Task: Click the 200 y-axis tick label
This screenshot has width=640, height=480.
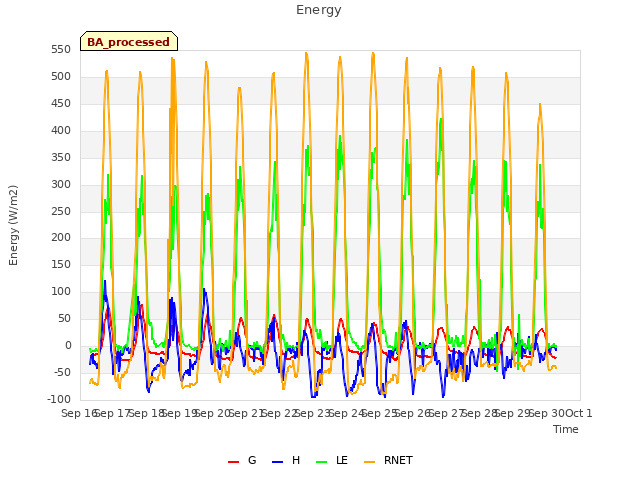Action: point(61,238)
